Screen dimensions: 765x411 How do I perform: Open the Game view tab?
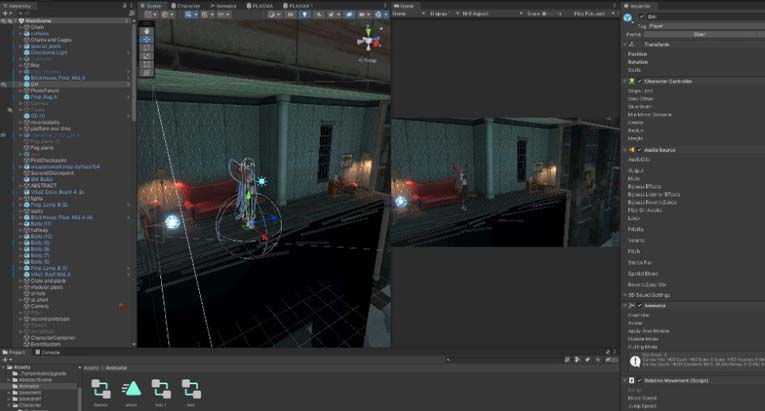click(404, 6)
